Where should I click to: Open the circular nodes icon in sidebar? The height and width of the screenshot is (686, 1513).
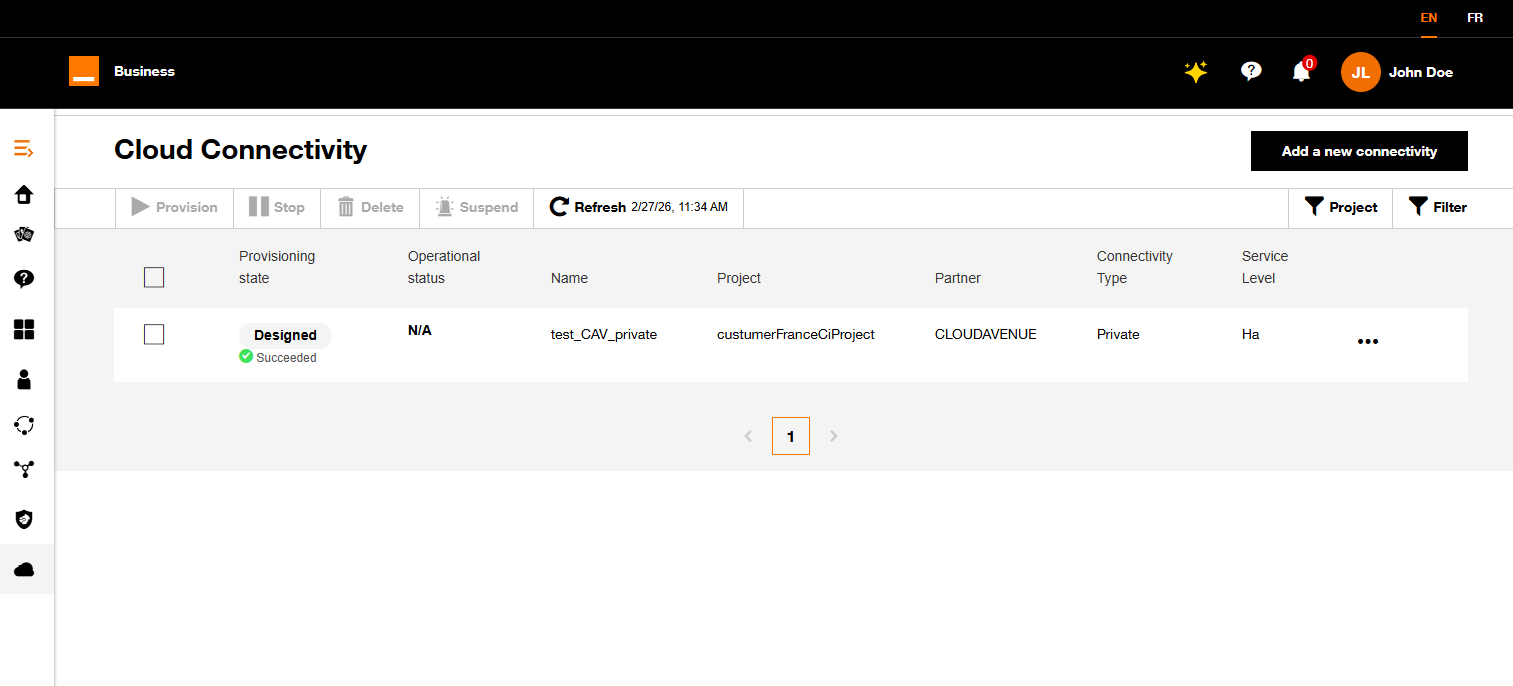click(x=24, y=425)
